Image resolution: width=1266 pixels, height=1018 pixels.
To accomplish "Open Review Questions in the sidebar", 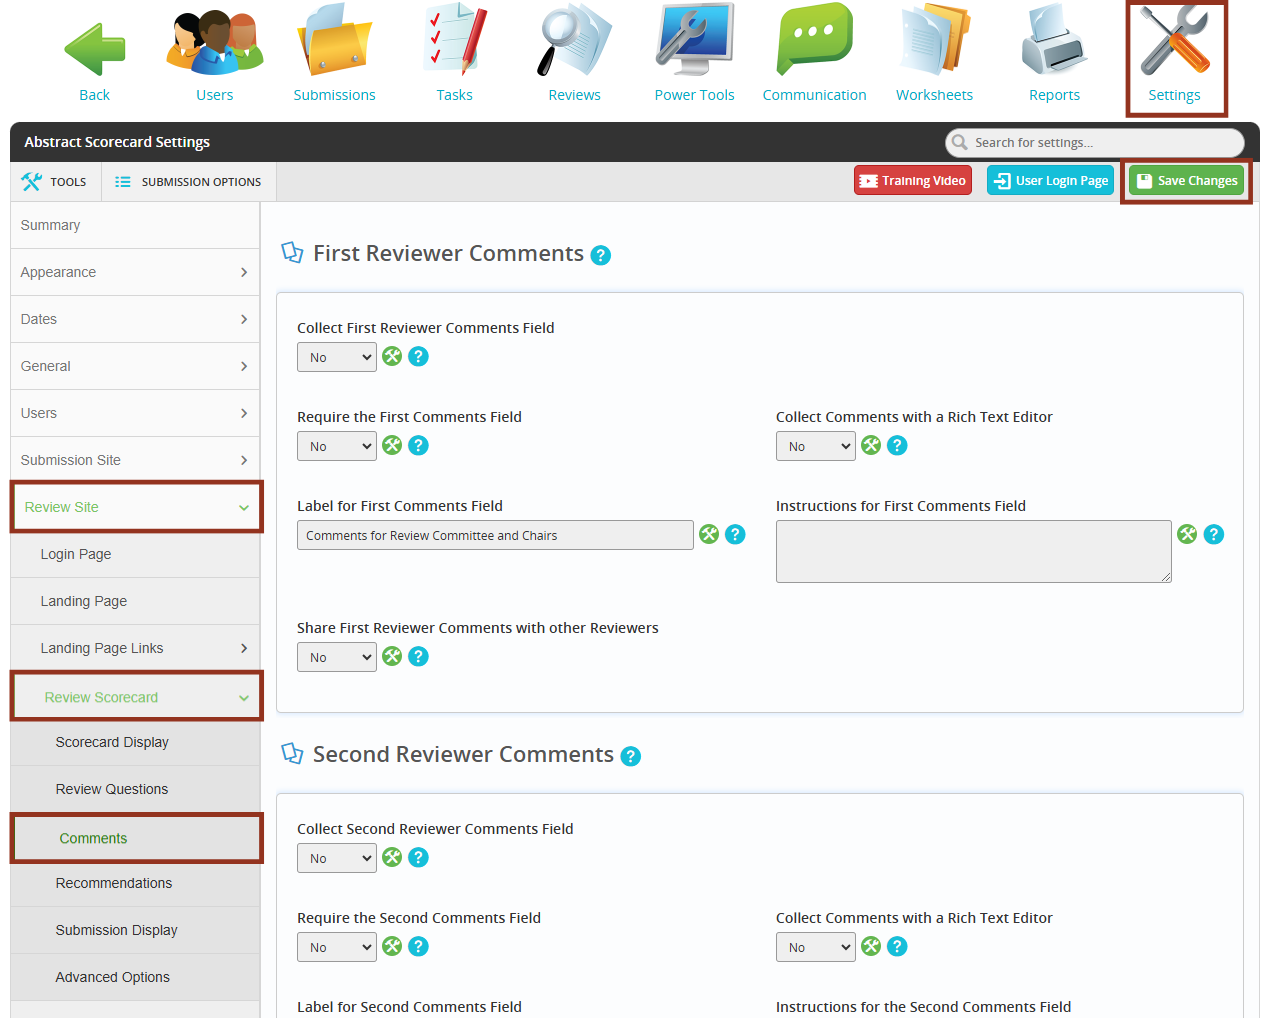I will coord(135,789).
